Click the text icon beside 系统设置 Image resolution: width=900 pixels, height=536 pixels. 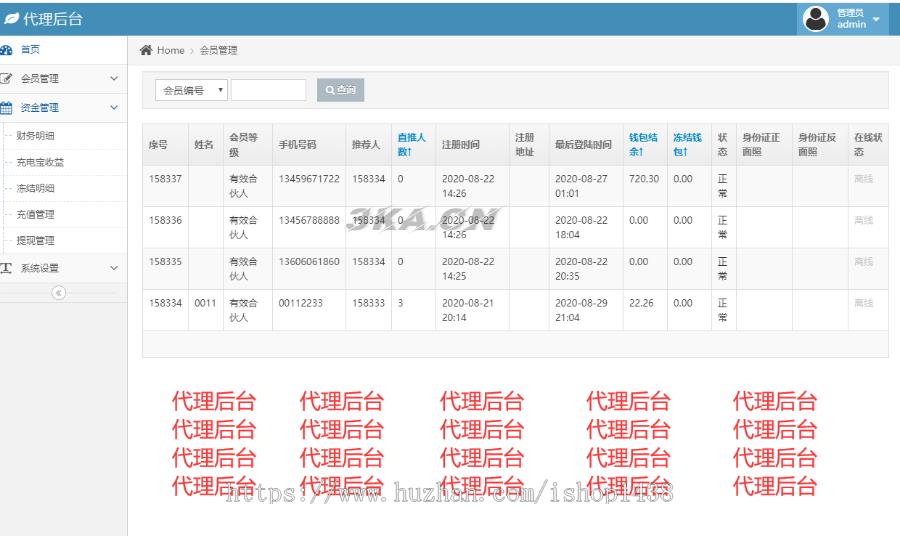coord(6,268)
